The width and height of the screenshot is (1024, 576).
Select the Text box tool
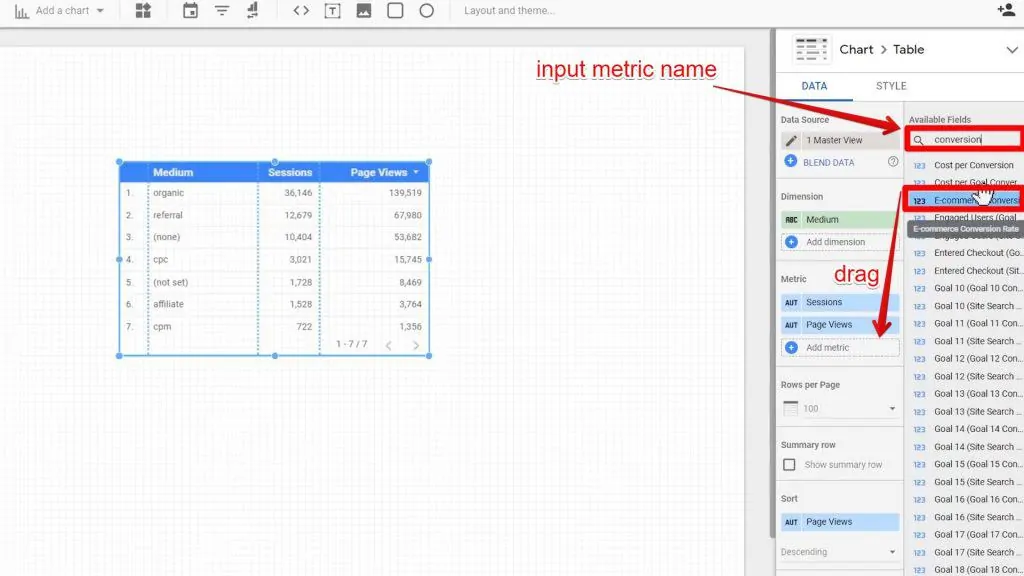coord(333,11)
